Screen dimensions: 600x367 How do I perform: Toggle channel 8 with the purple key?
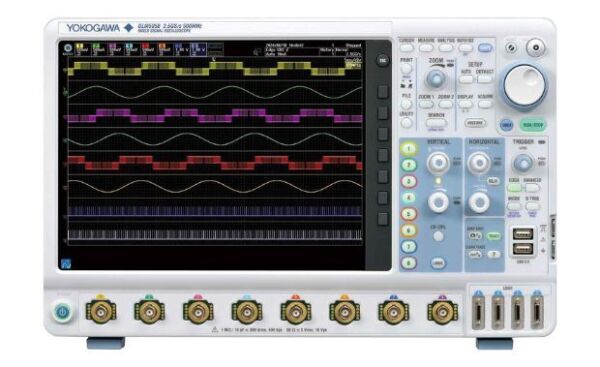tap(409, 263)
